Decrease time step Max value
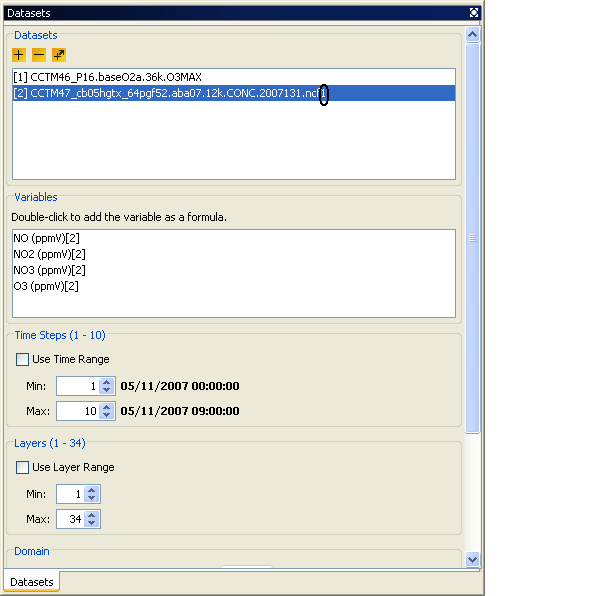Screen dimensions: 593x596 107,415
